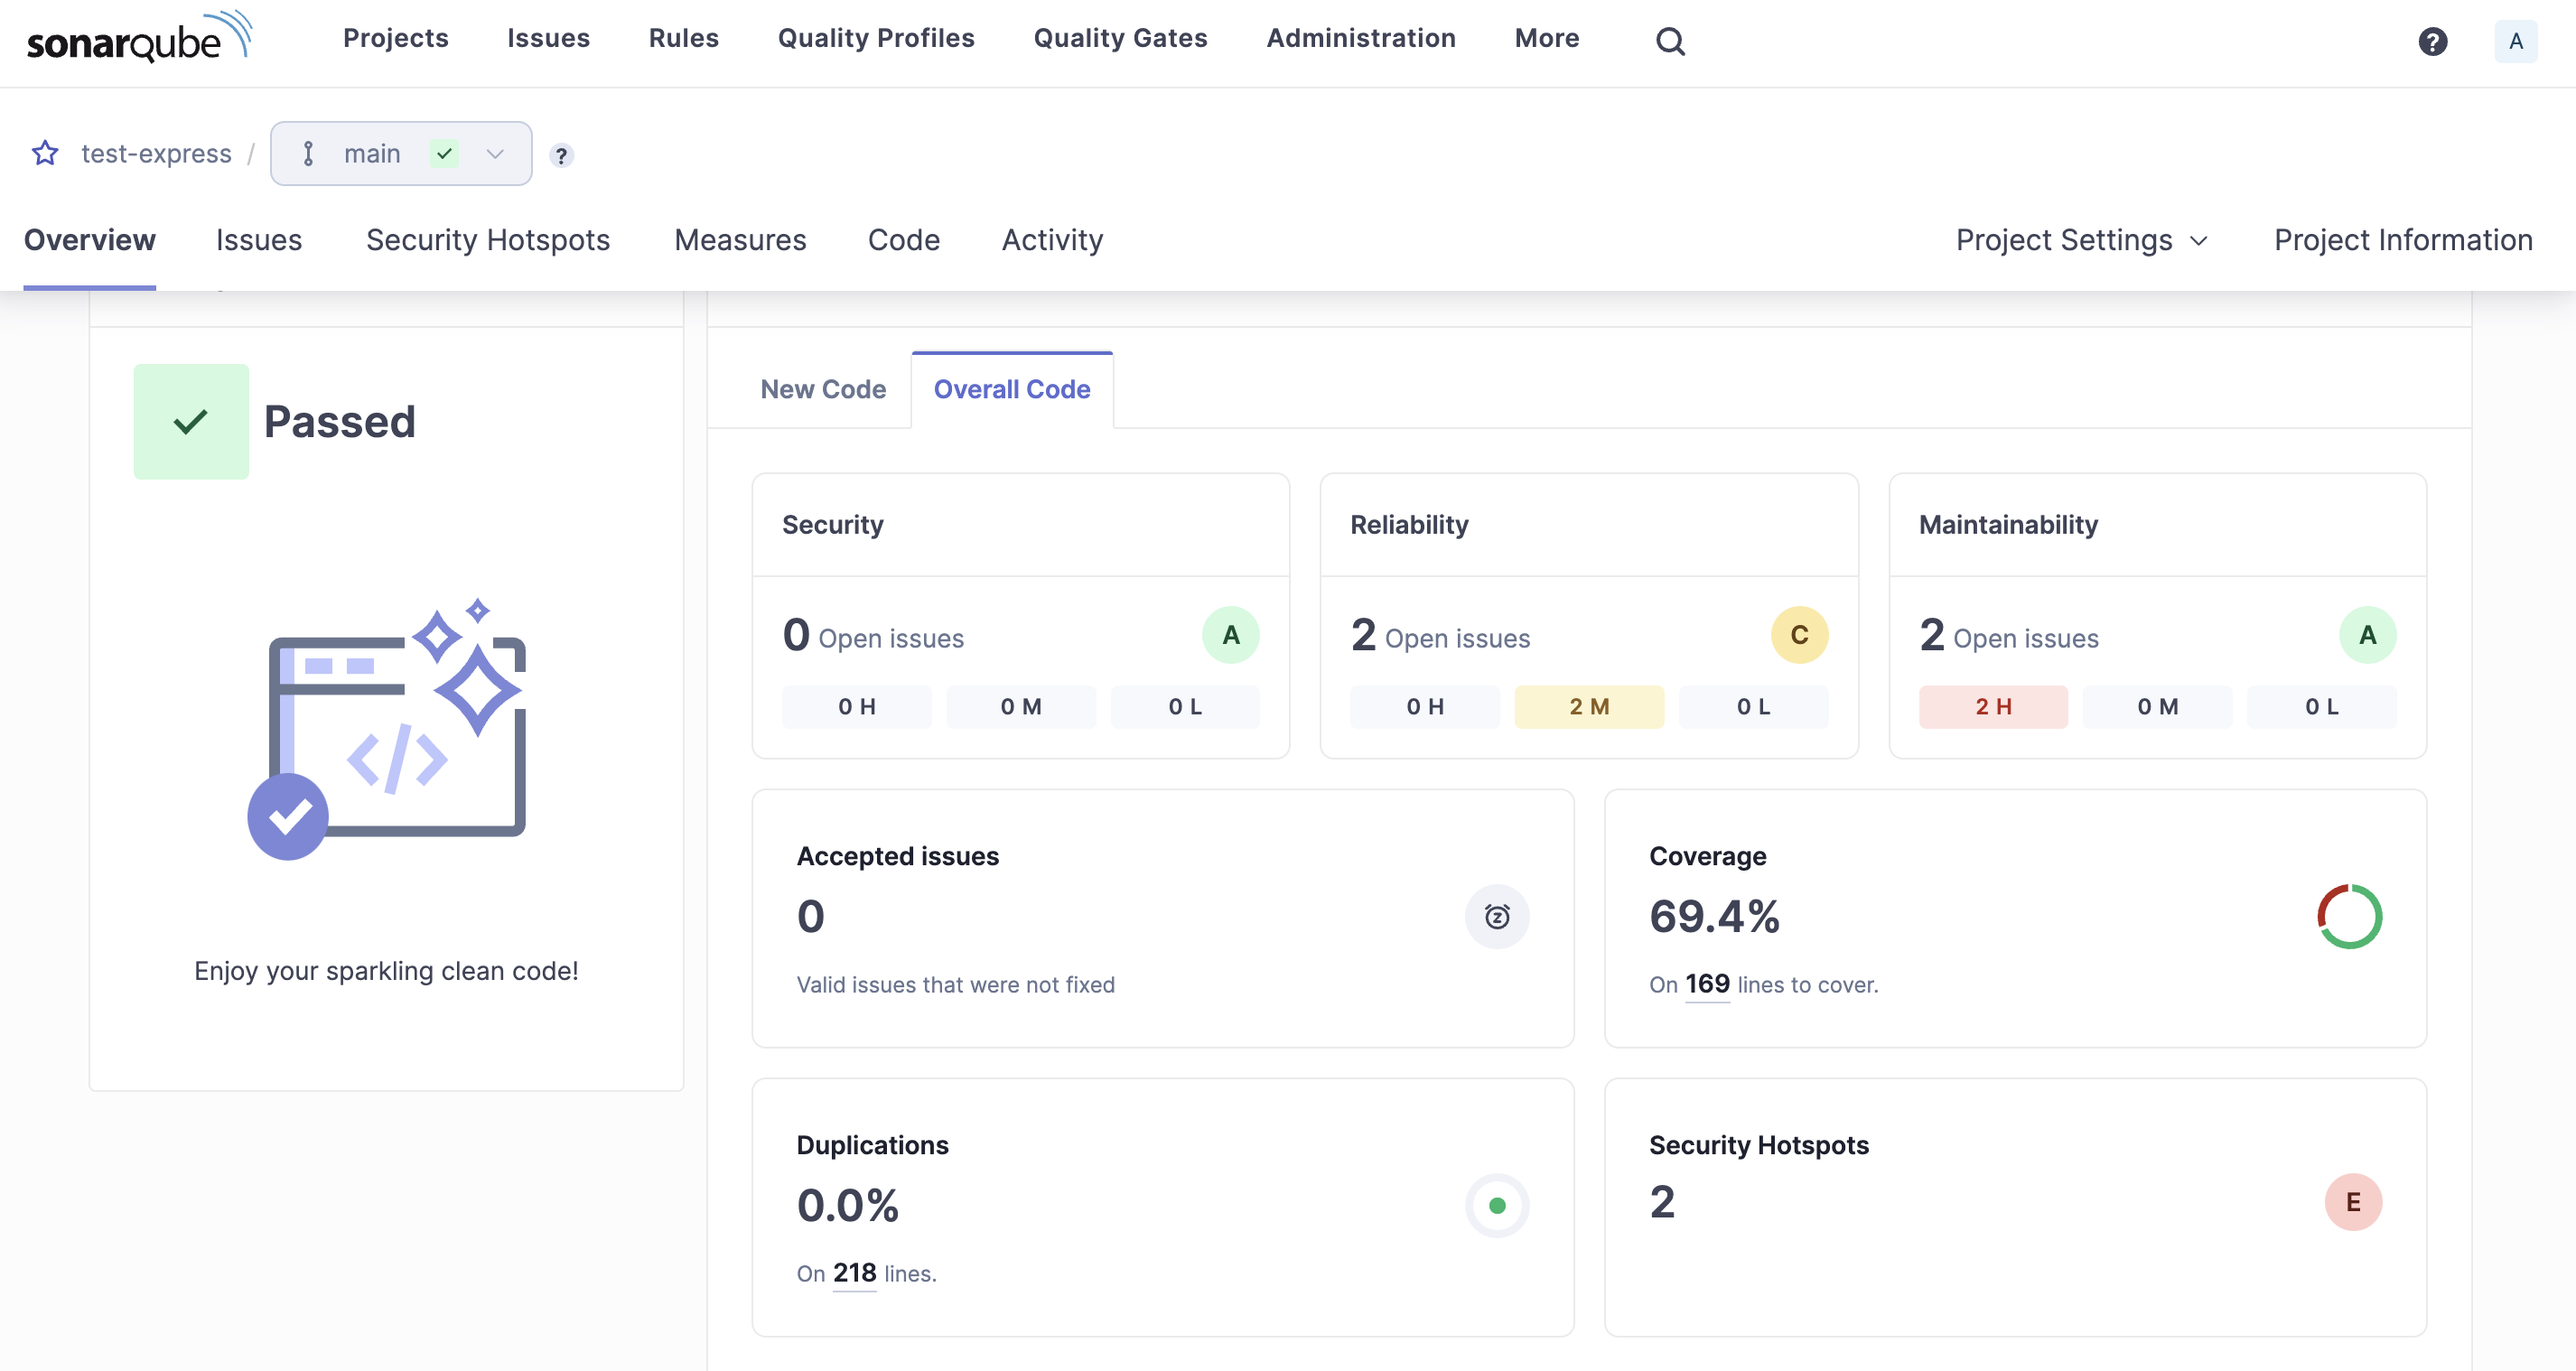
Task: Click the 169 lines to cover link
Action: tap(1707, 984)
